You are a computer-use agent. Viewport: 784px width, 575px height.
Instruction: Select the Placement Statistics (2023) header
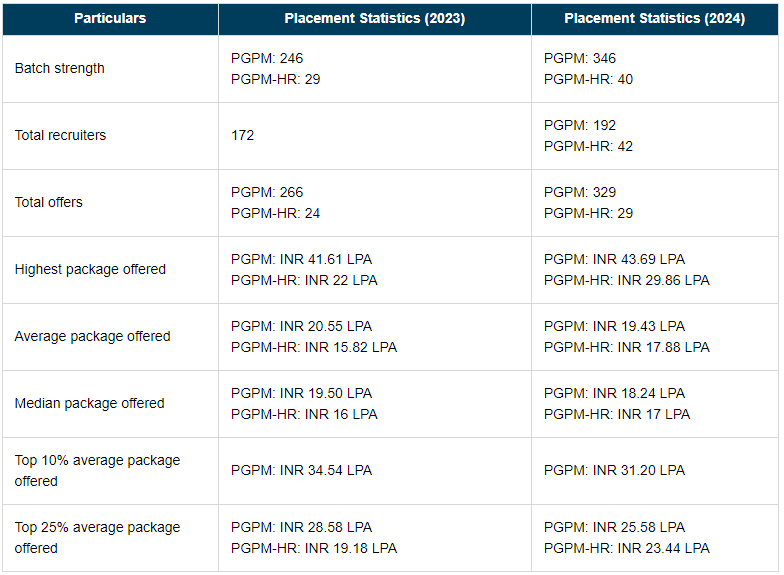(374, 19)
